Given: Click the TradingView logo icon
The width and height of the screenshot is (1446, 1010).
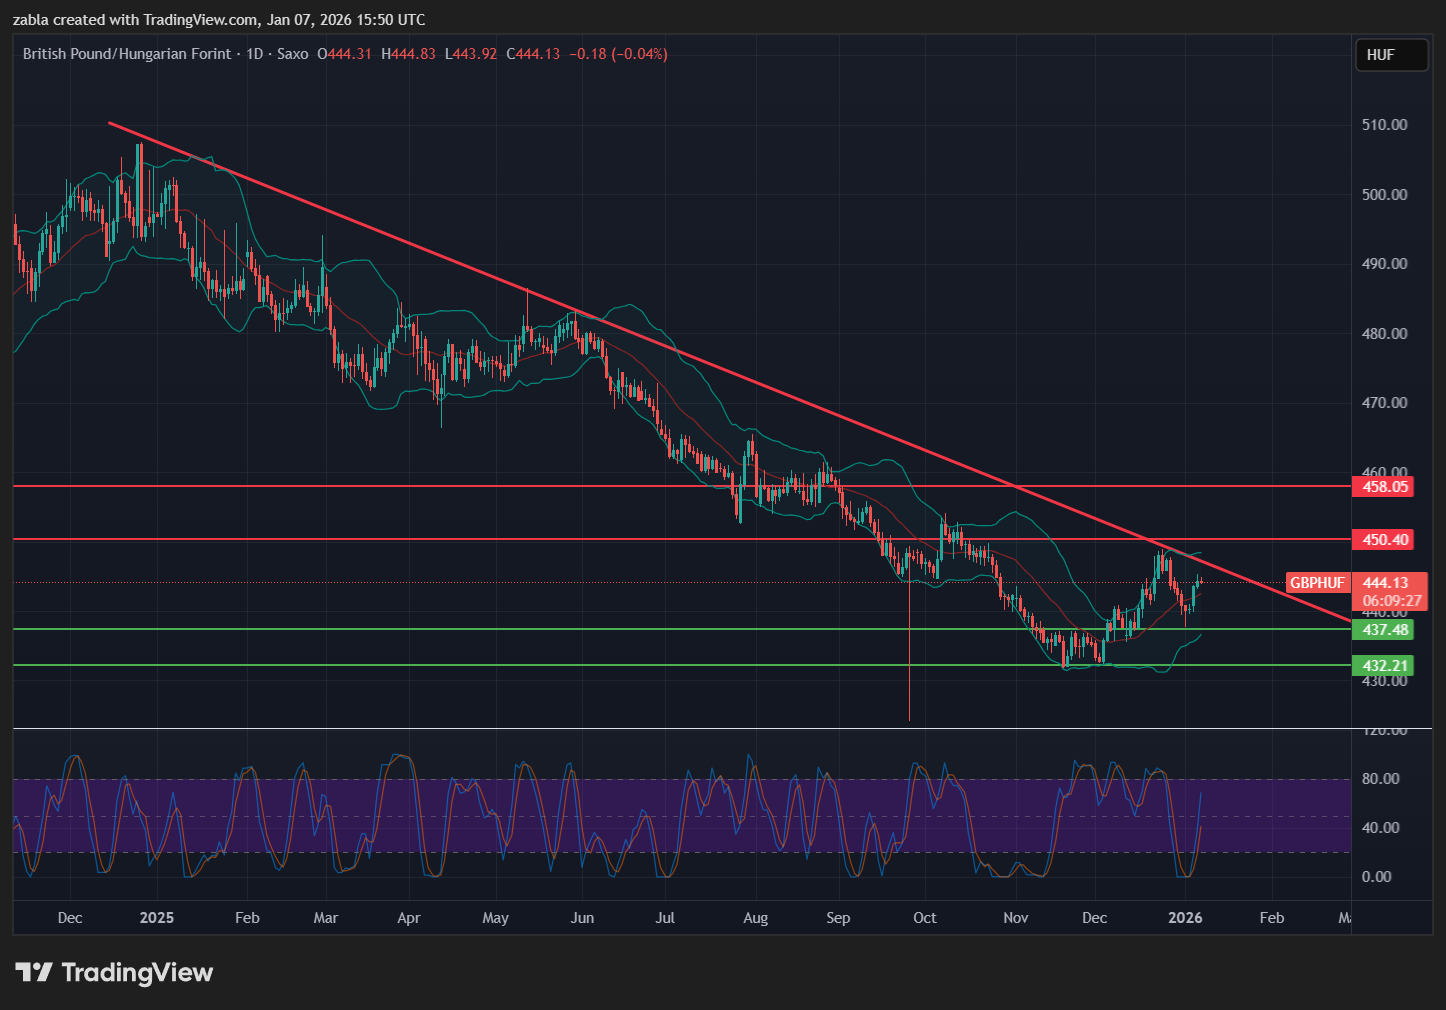Looking at the screenshot, I should tap(34, 972).
